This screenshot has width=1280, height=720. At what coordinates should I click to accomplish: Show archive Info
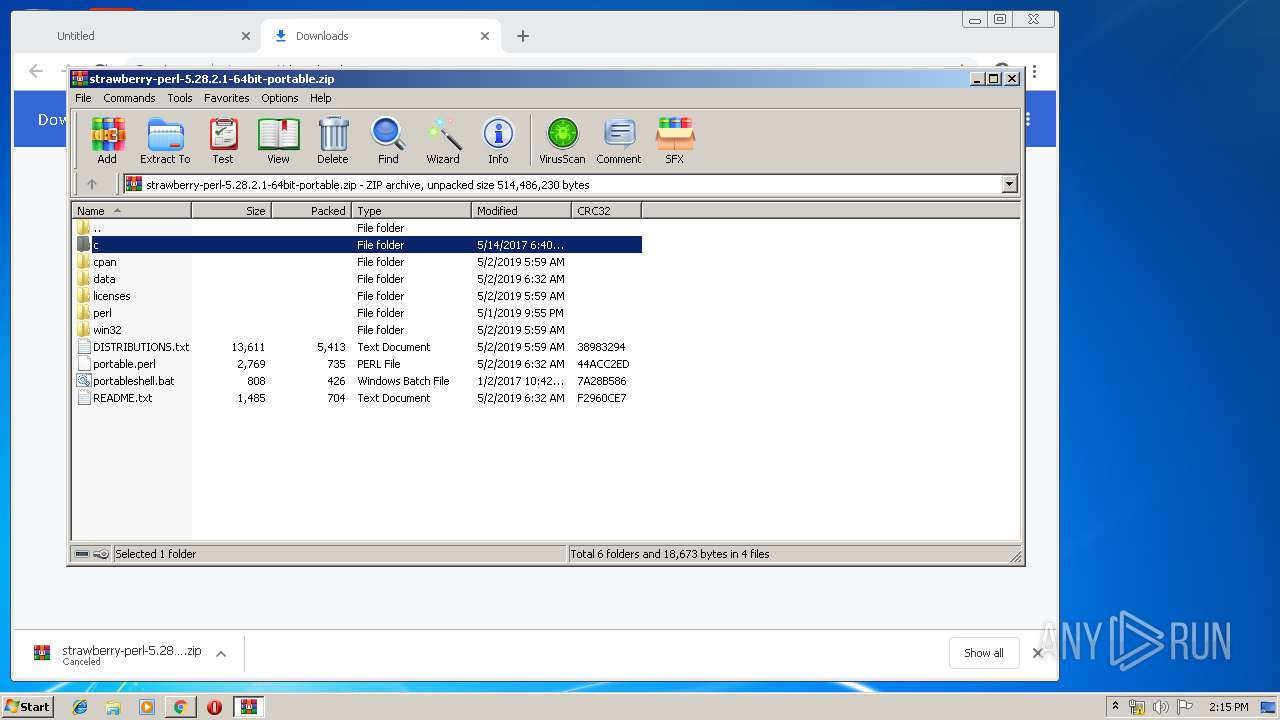click(x=498, y=140)
